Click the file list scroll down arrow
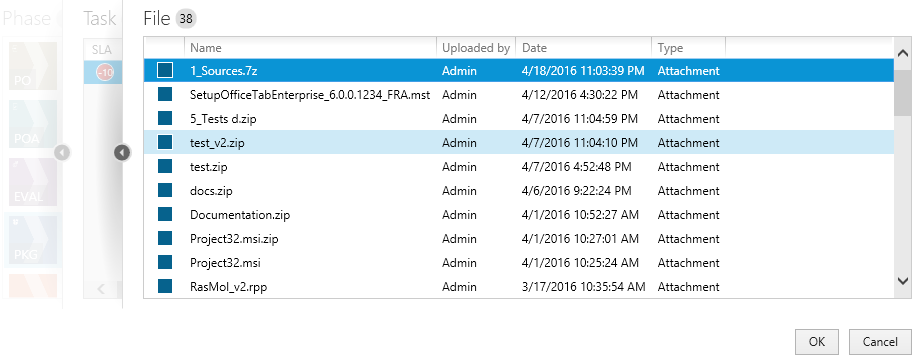Image resolution: width=918 pixels, height=361 pixels. click(x=903, y=281)
